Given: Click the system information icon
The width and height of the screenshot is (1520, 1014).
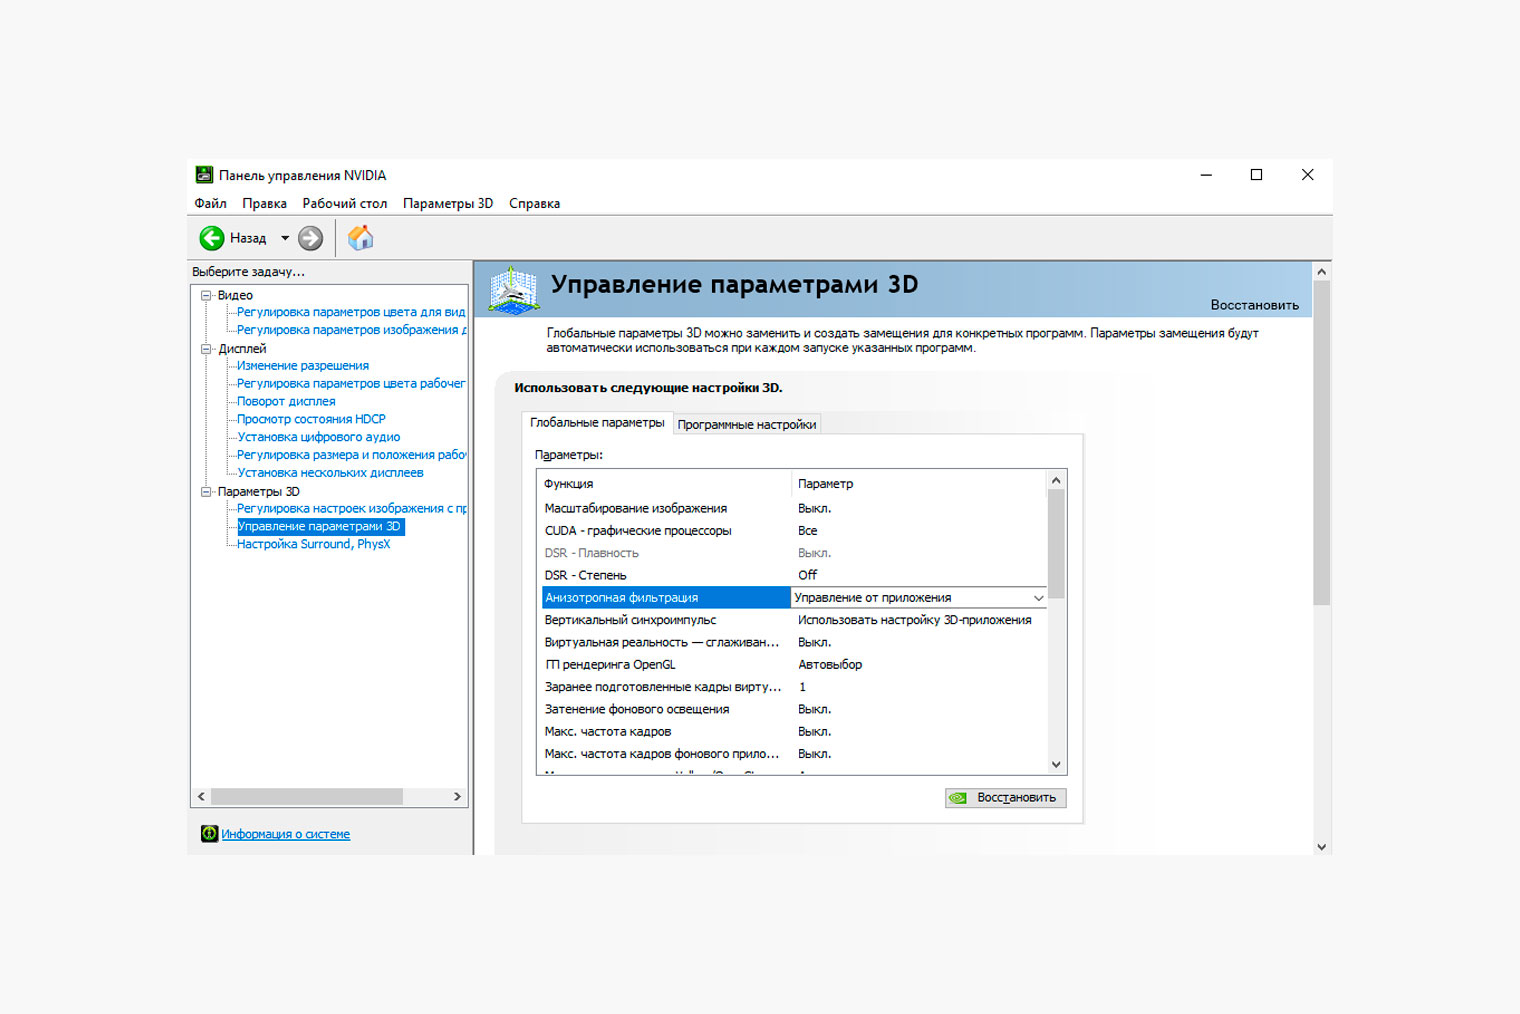Looking at the screenshot, I should point(209,833).
